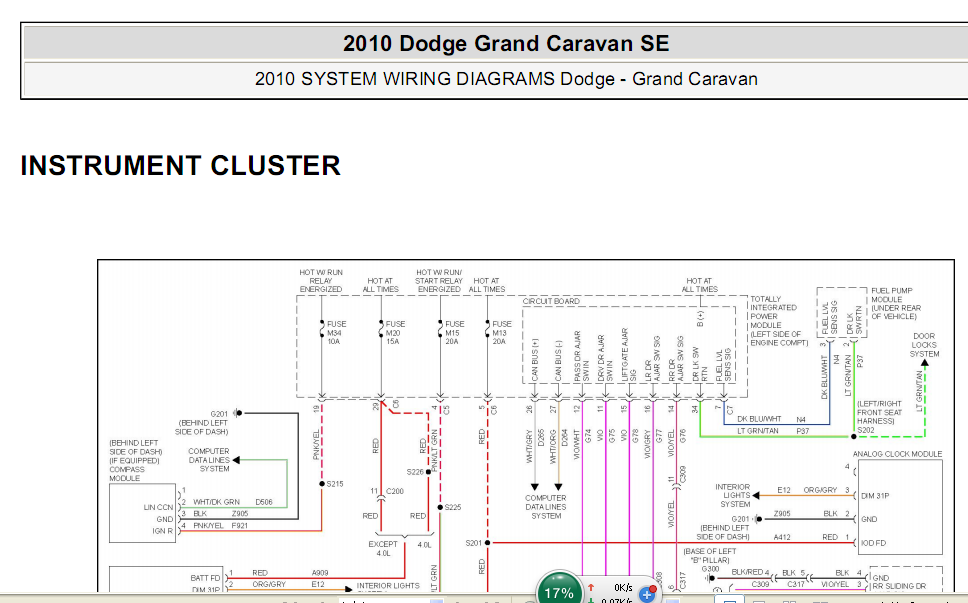The height and width of the screenshot is (603, 968).
Task: Click the 2010 Dodge Grand Caravan SE title
Action: (x=506, y=43)
